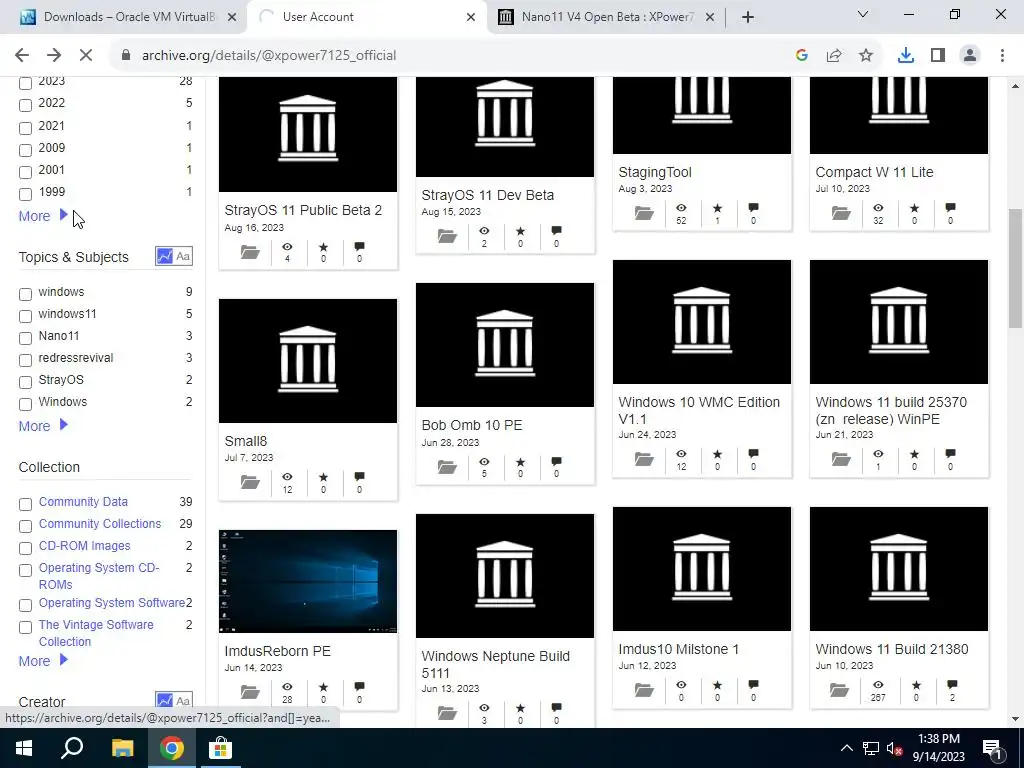1024x768 pixels.
Task: Show hidden system tray icons
Action: point(846,748)
